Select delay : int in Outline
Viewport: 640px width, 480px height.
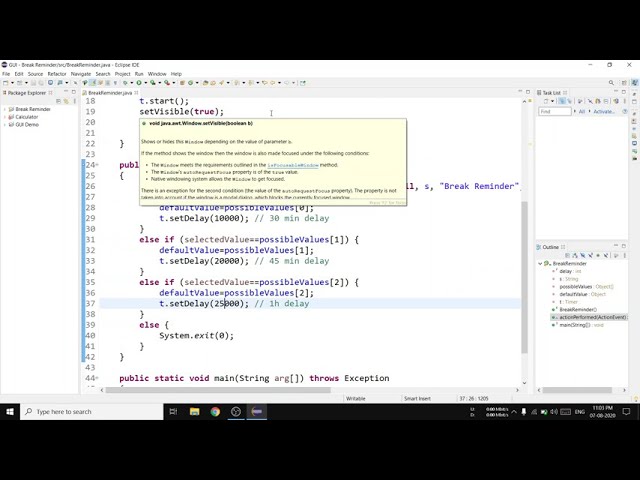coord(570,271)
